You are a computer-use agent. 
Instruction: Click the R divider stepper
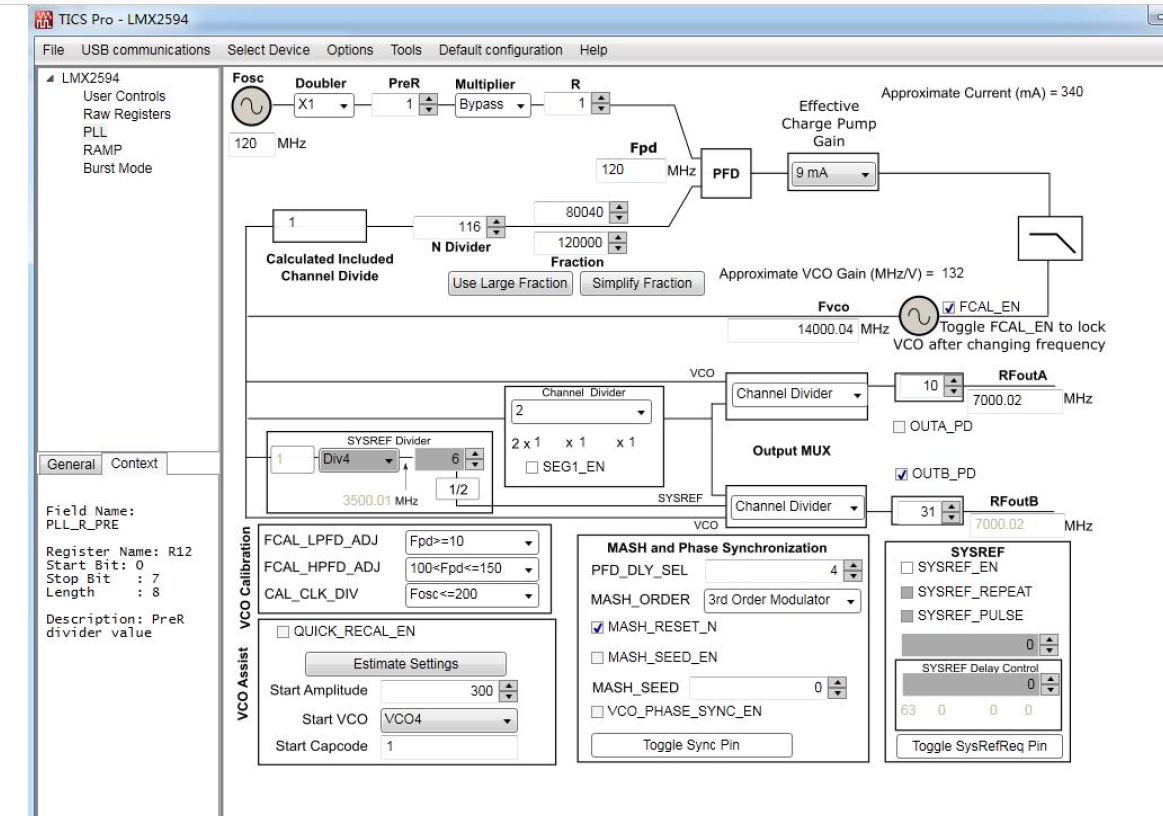click(601, 104)
